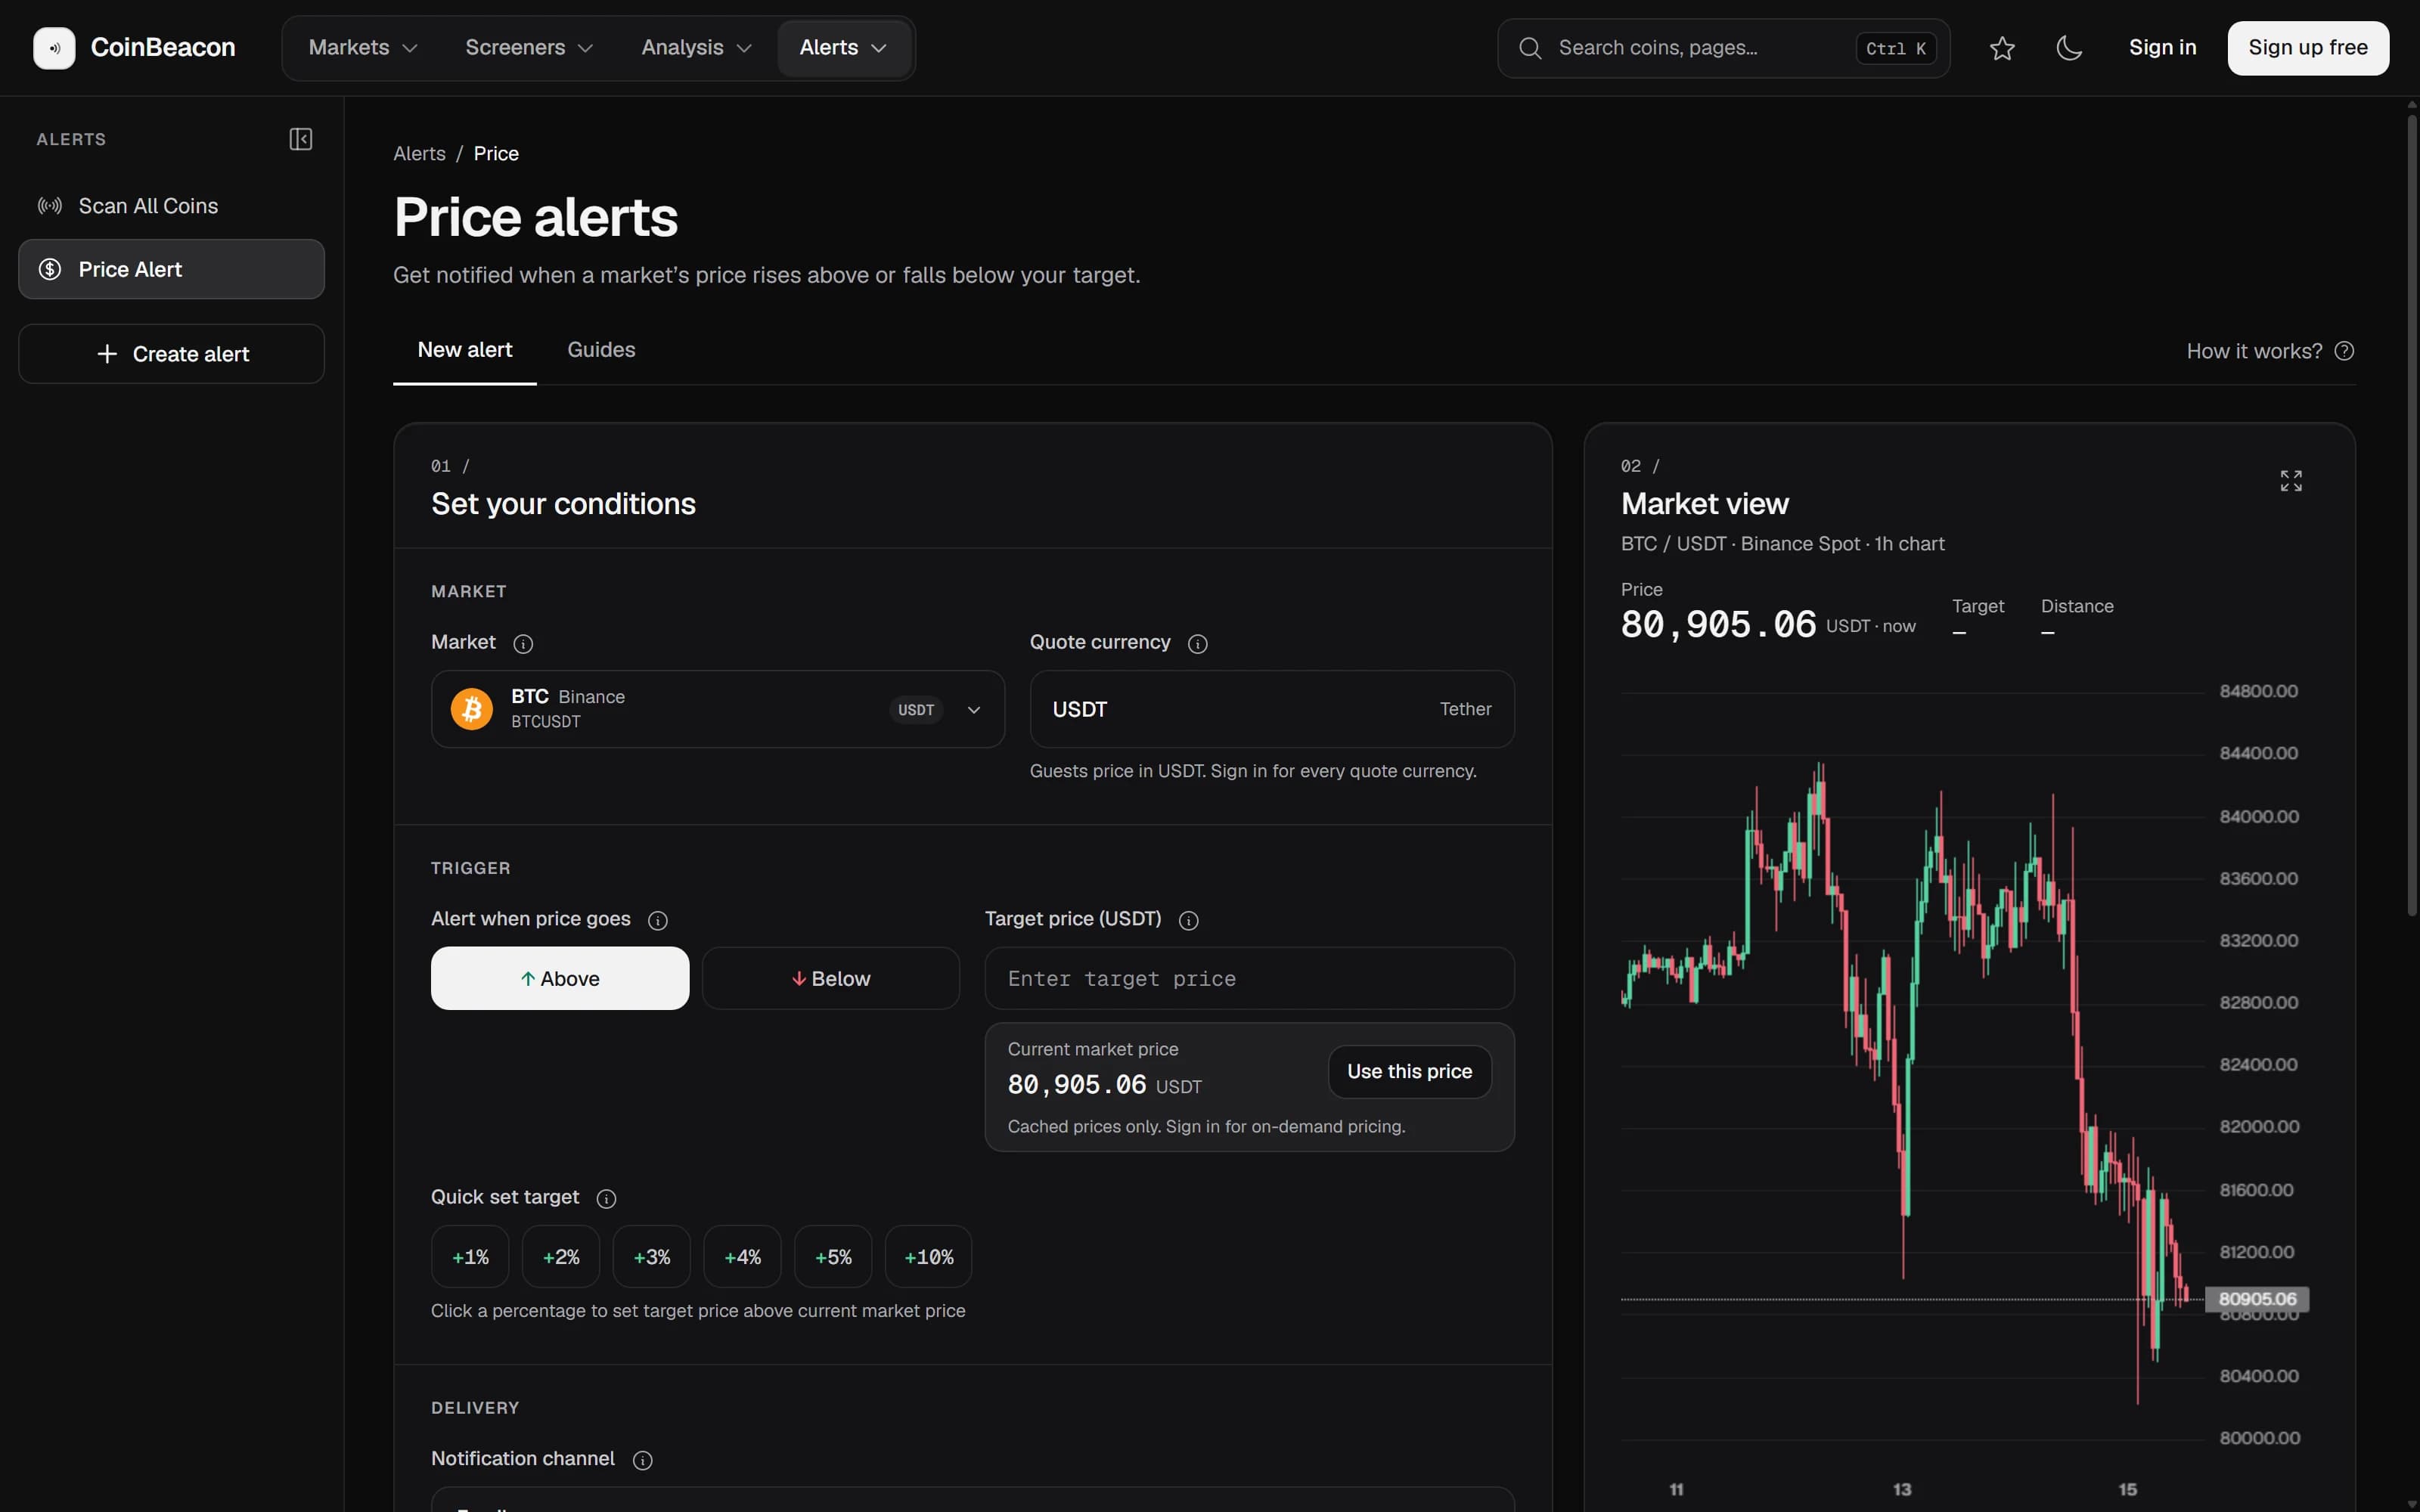The image size is (2420, 1512).
Task: Click the USDT badge in Market selector
Action: (916, 710)
